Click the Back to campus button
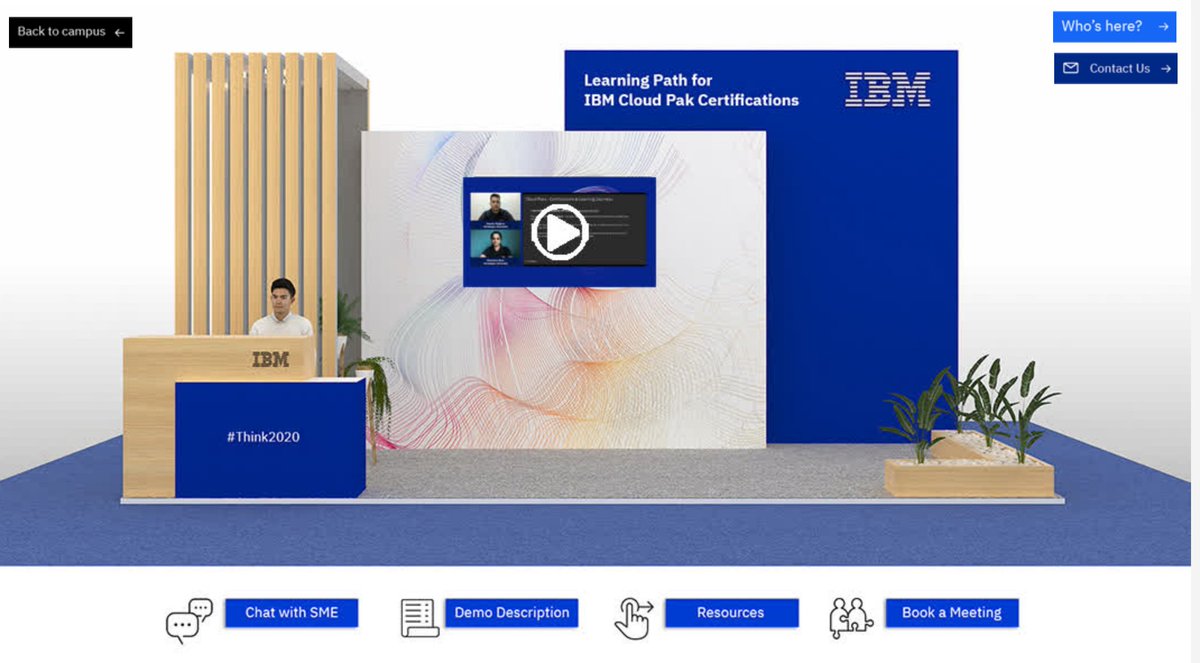 [x=70, y=32]
